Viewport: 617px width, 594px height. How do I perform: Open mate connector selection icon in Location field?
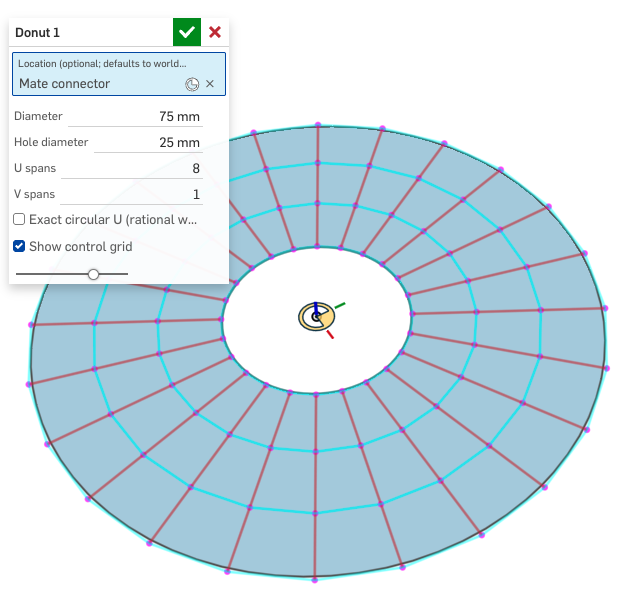coord(192,84)
